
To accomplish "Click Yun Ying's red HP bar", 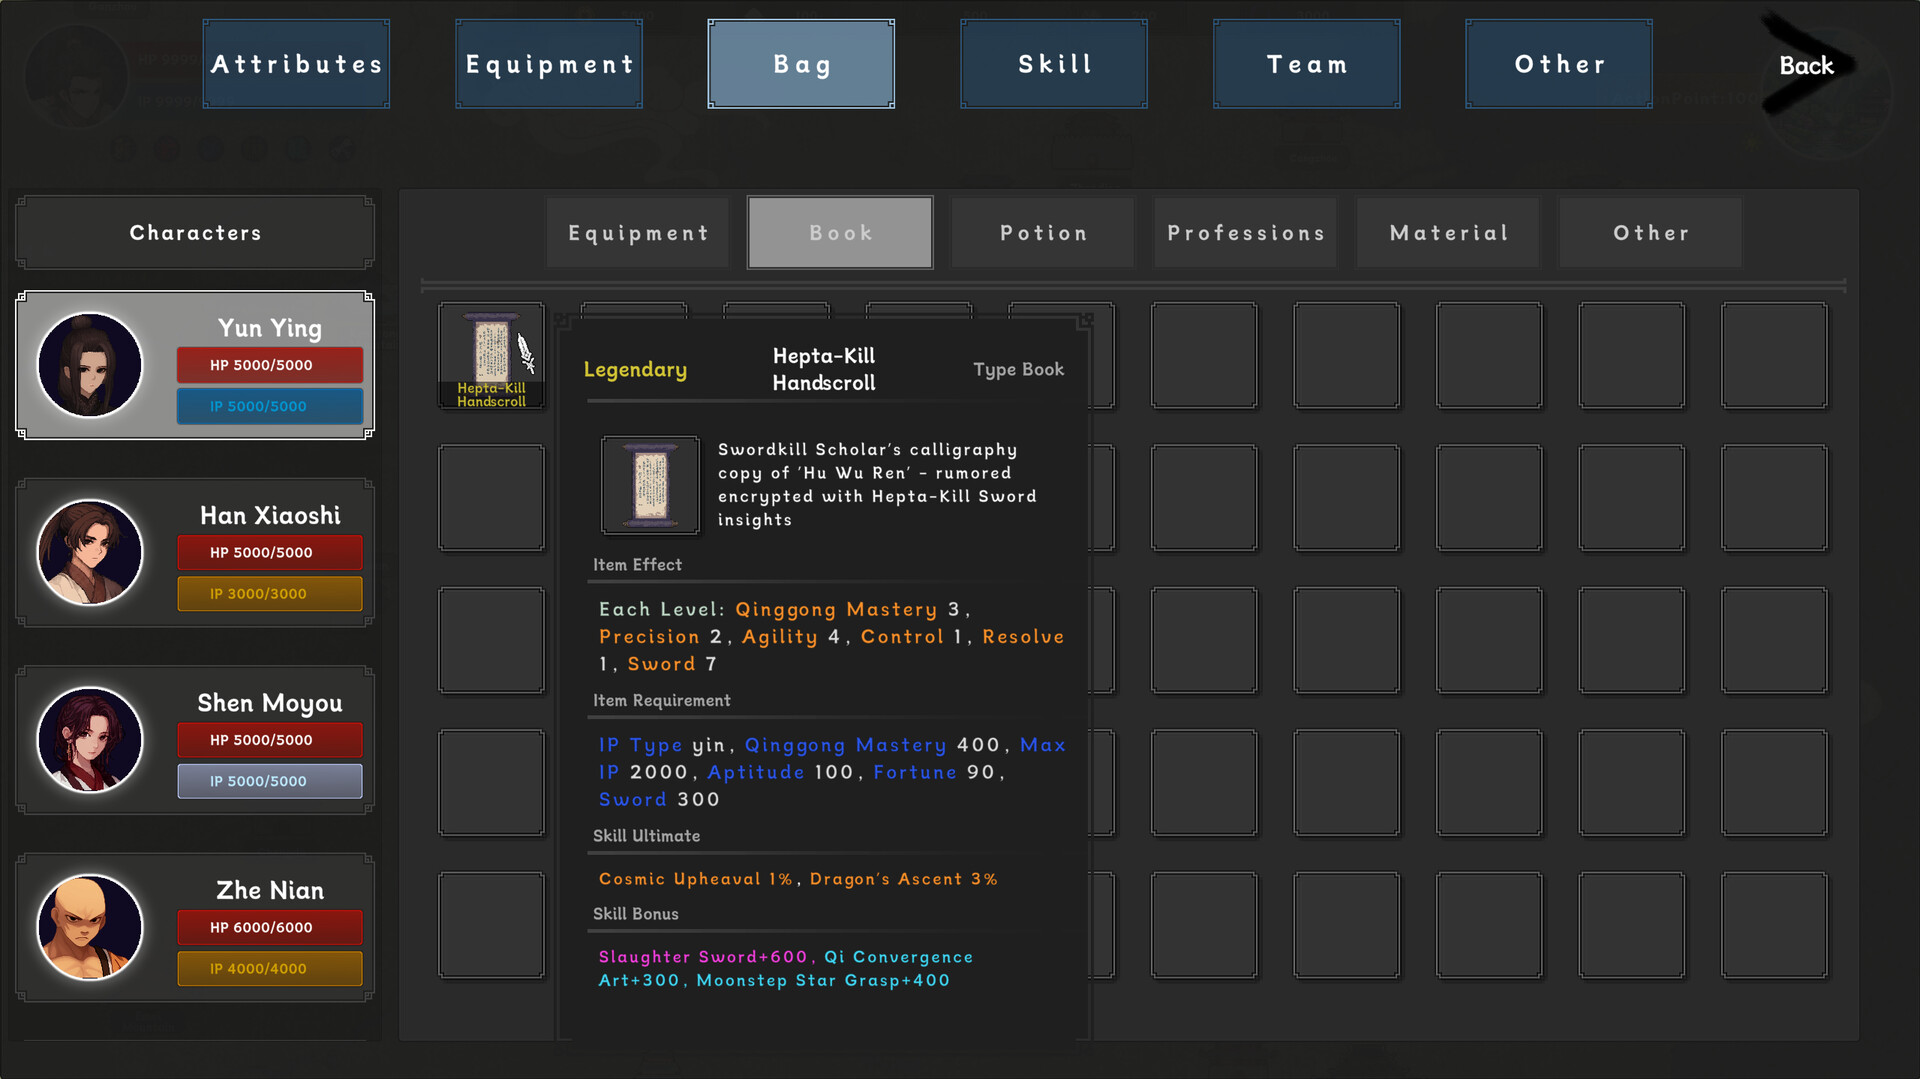I will [x=270, y=365].
